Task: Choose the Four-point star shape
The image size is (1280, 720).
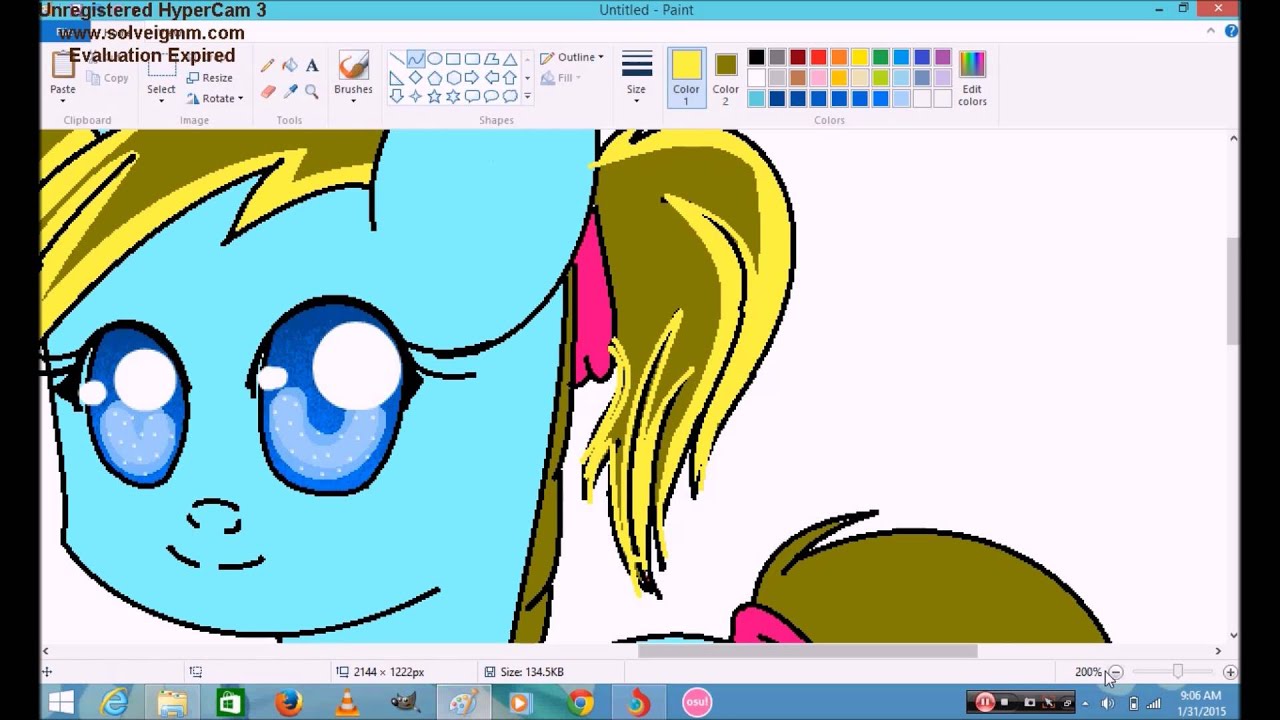Action: pos(416,96)
